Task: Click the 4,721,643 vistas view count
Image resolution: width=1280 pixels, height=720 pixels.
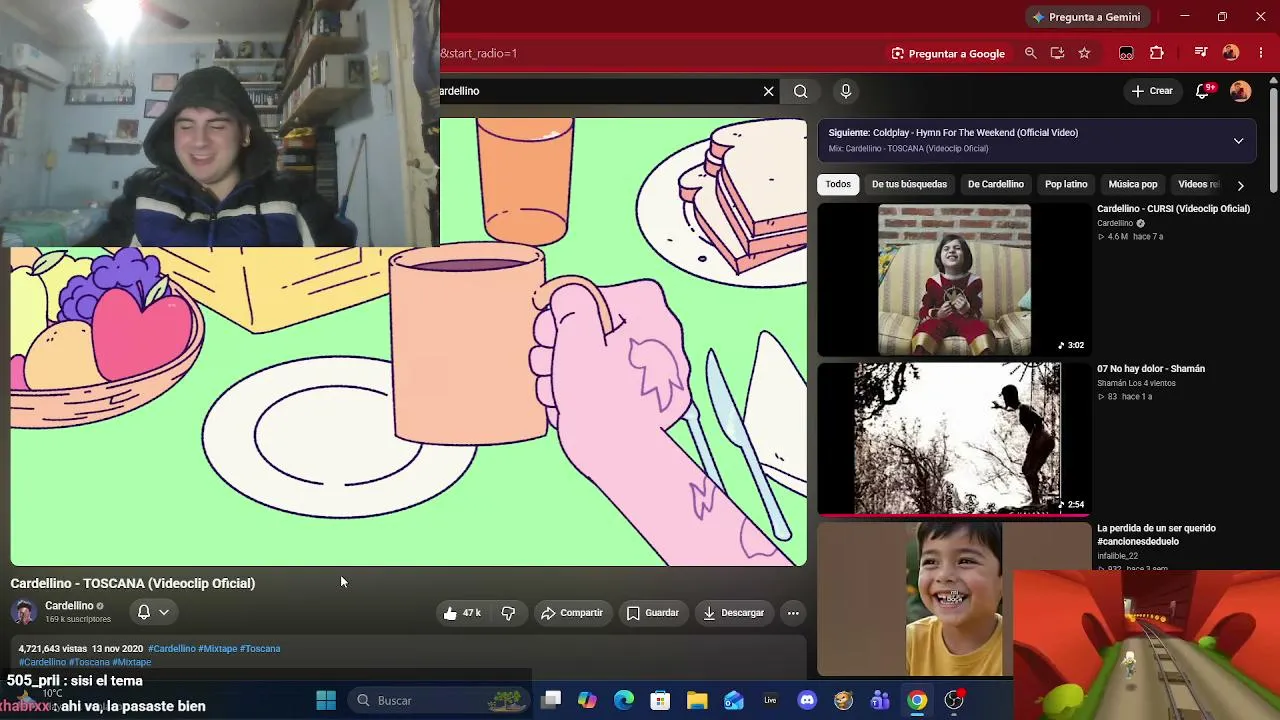Action: click(53, 649)
